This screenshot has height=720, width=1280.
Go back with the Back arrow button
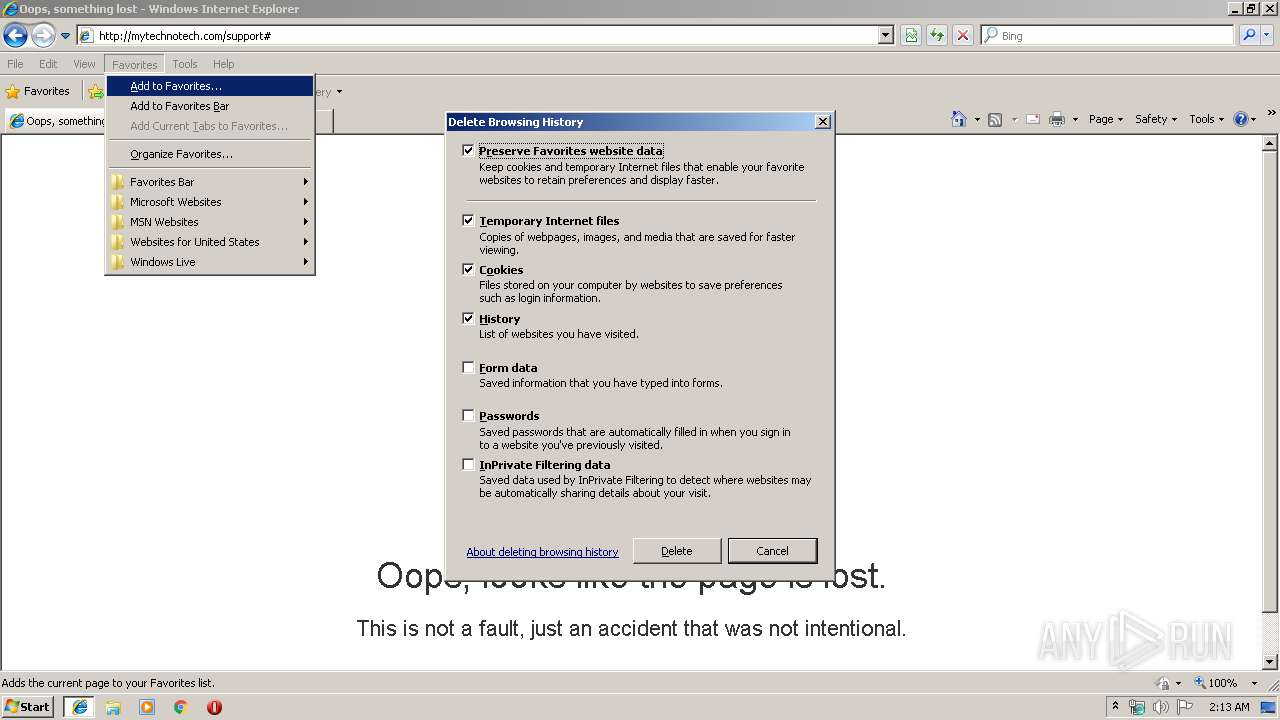pos(15,36)
